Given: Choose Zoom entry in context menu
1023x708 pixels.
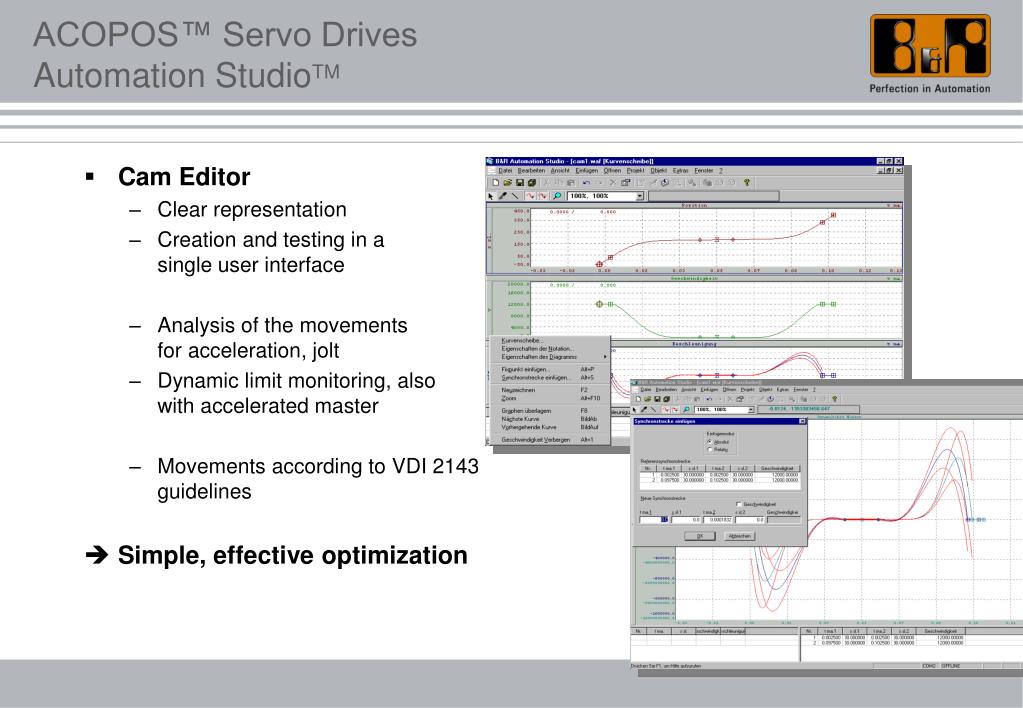Looking at the screenshot, I should point(551,398).
